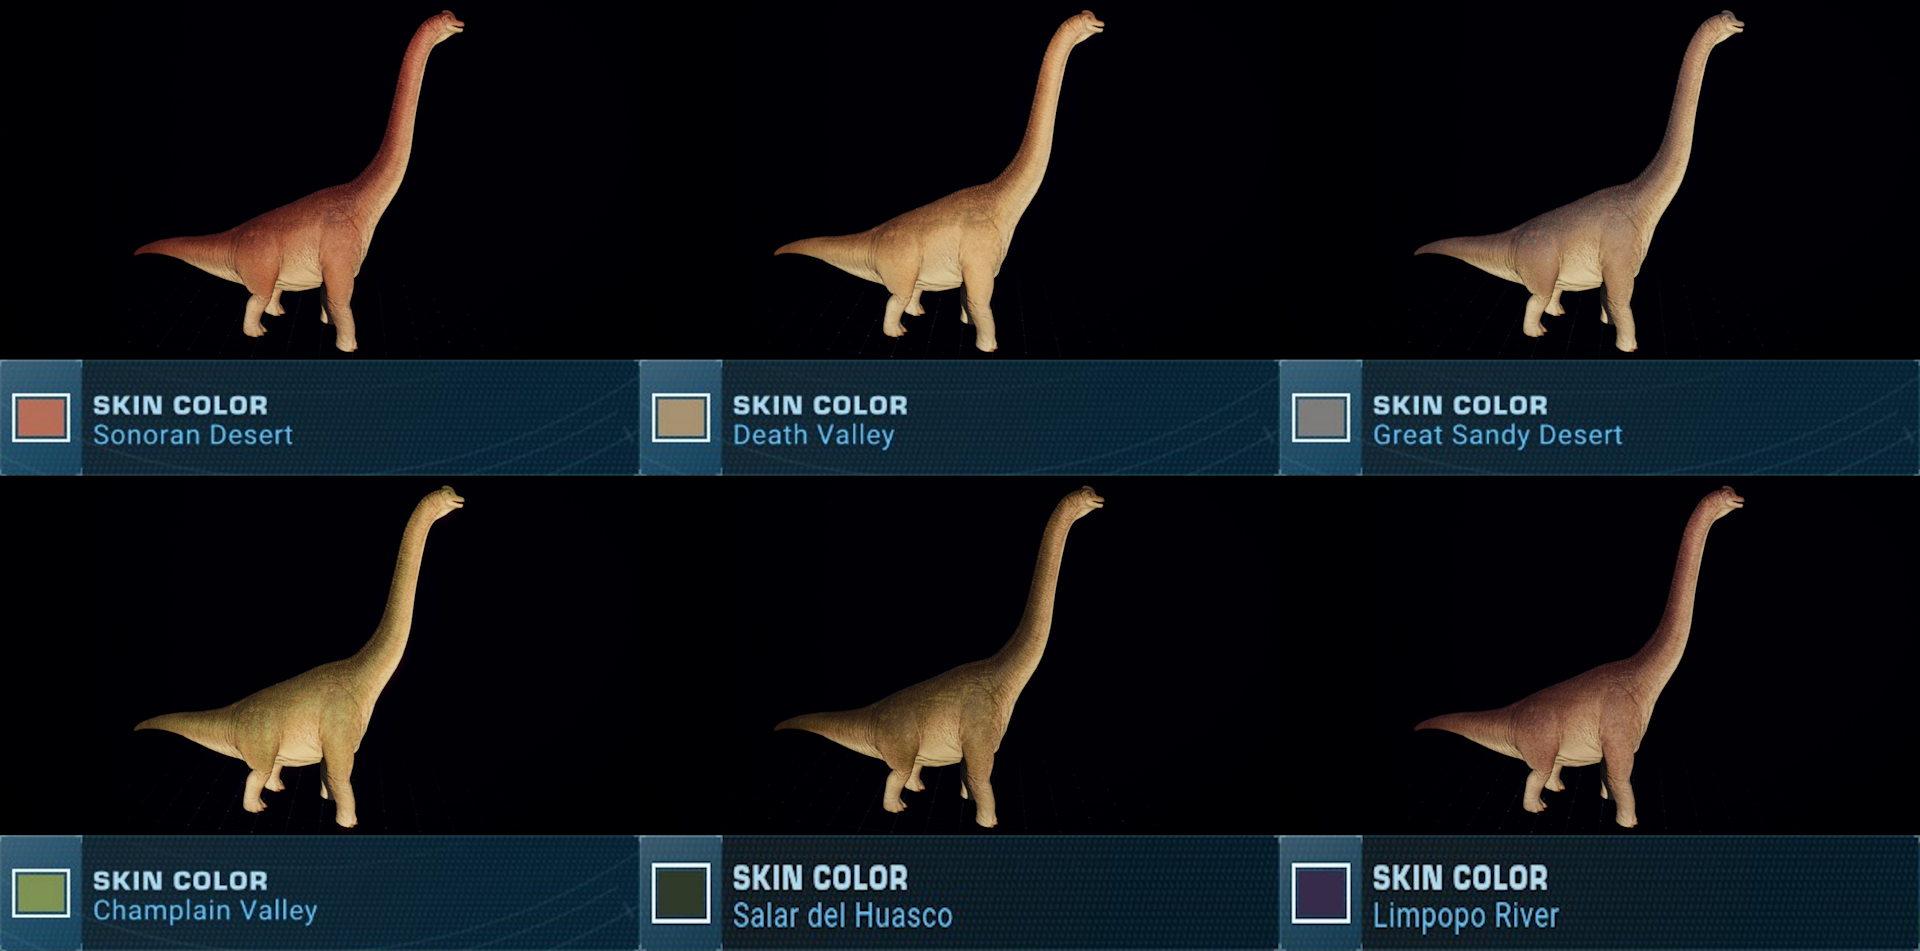Click the Champlain Valley skin color label
Image resolution: width=1920 pixels, height=951 pixels.
(205, 910)
